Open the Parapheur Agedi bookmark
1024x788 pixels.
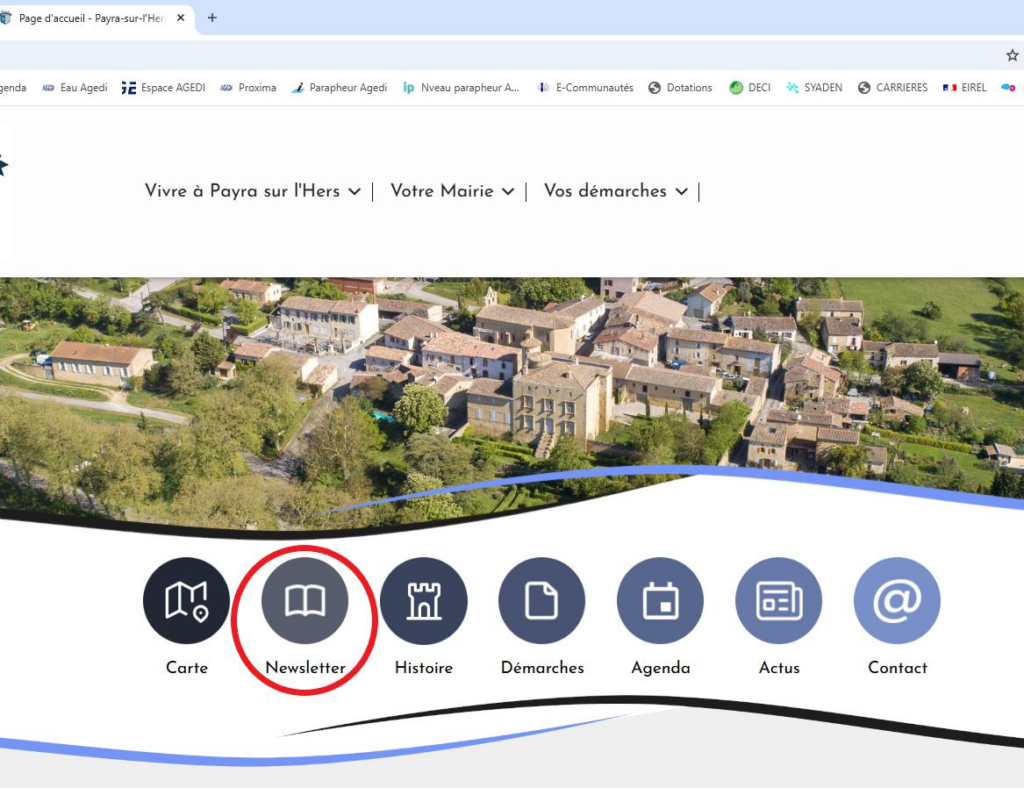click(x=339, y=88)
